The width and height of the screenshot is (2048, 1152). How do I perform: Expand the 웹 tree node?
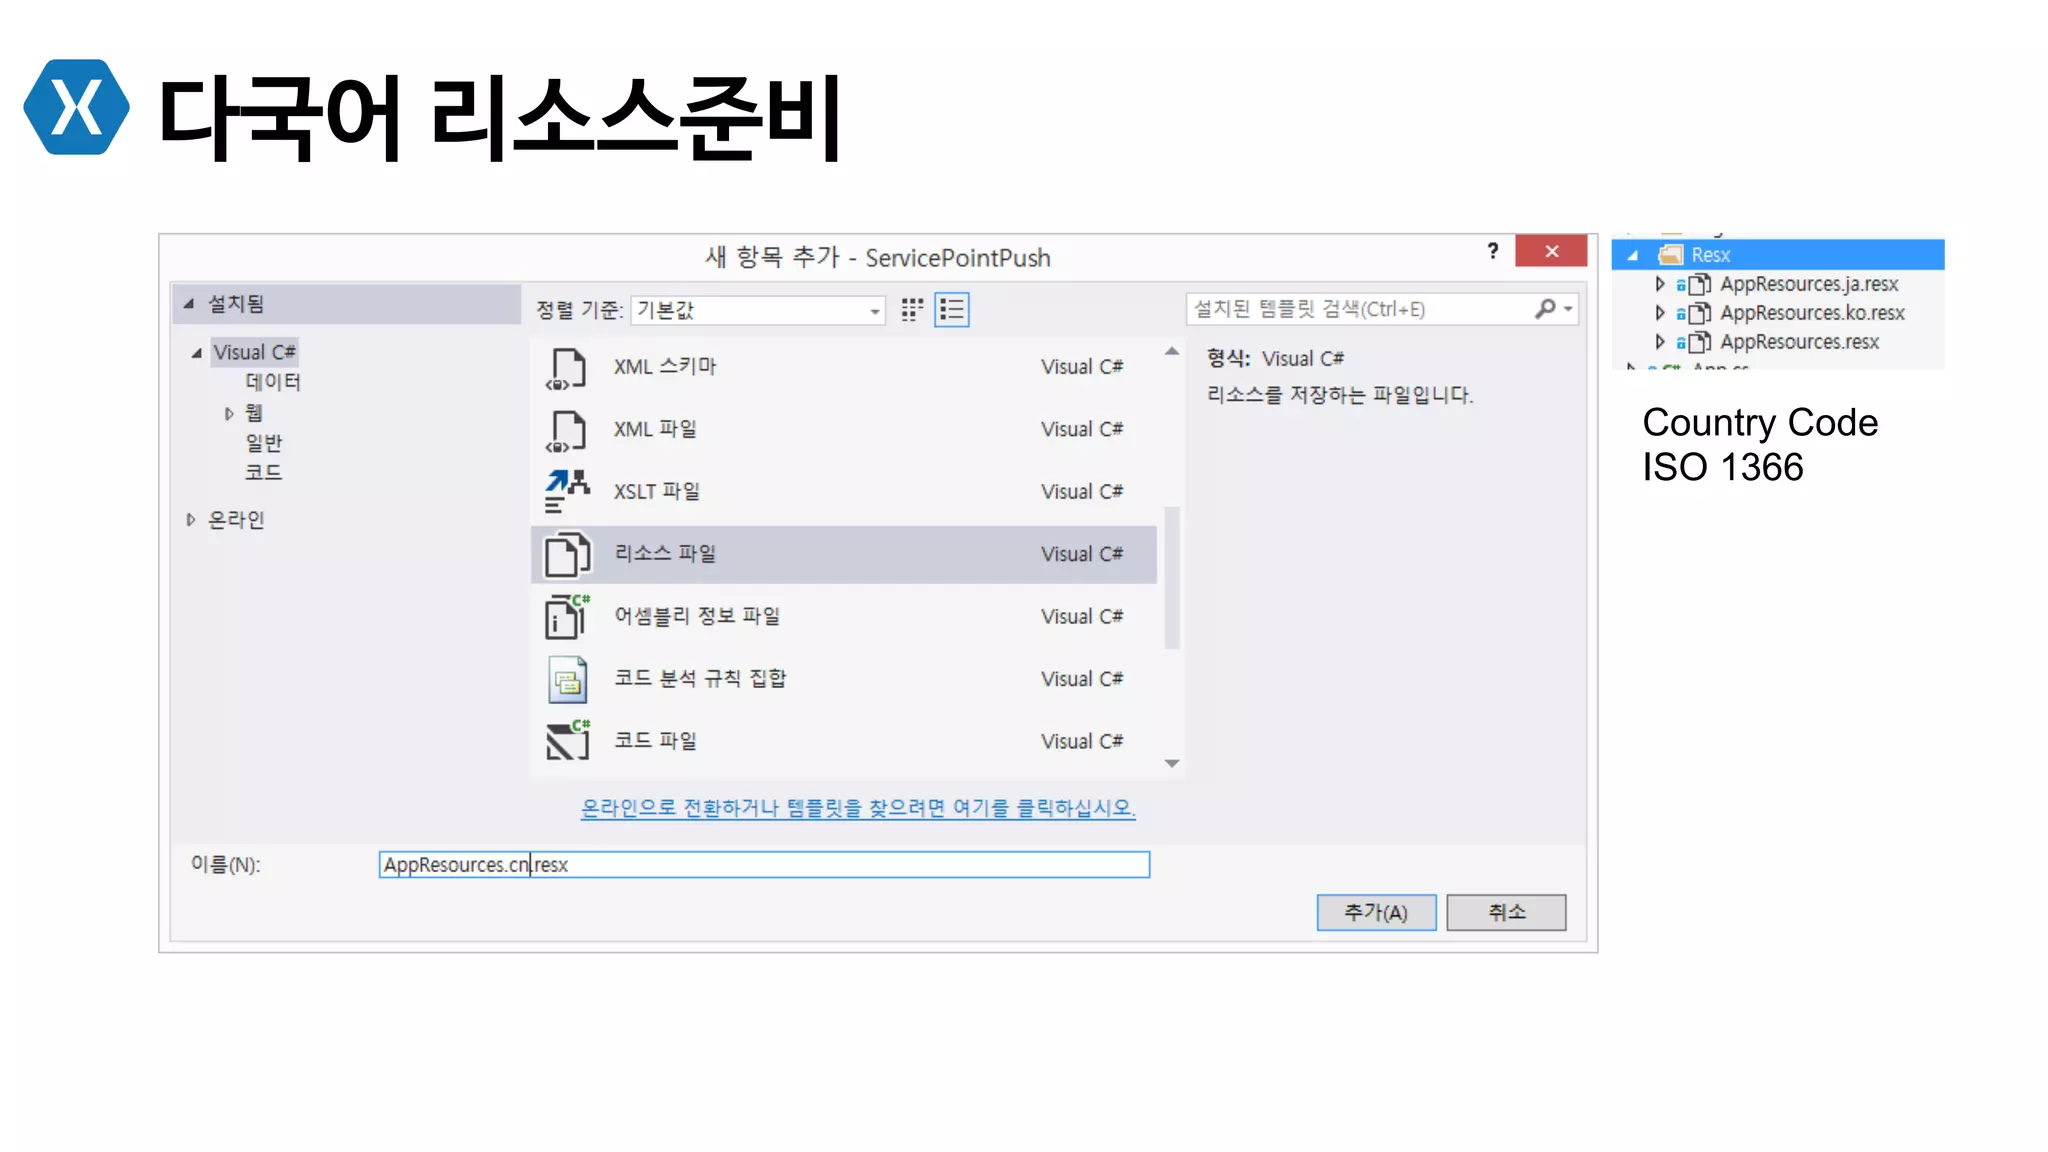coord(229,414)
